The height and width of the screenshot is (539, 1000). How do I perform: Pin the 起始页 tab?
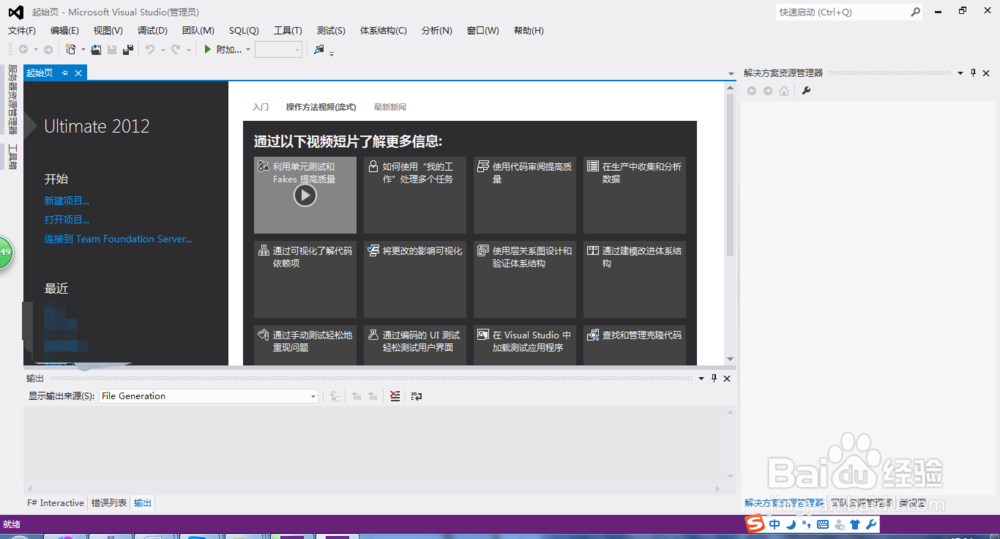(x=64, y=73)
